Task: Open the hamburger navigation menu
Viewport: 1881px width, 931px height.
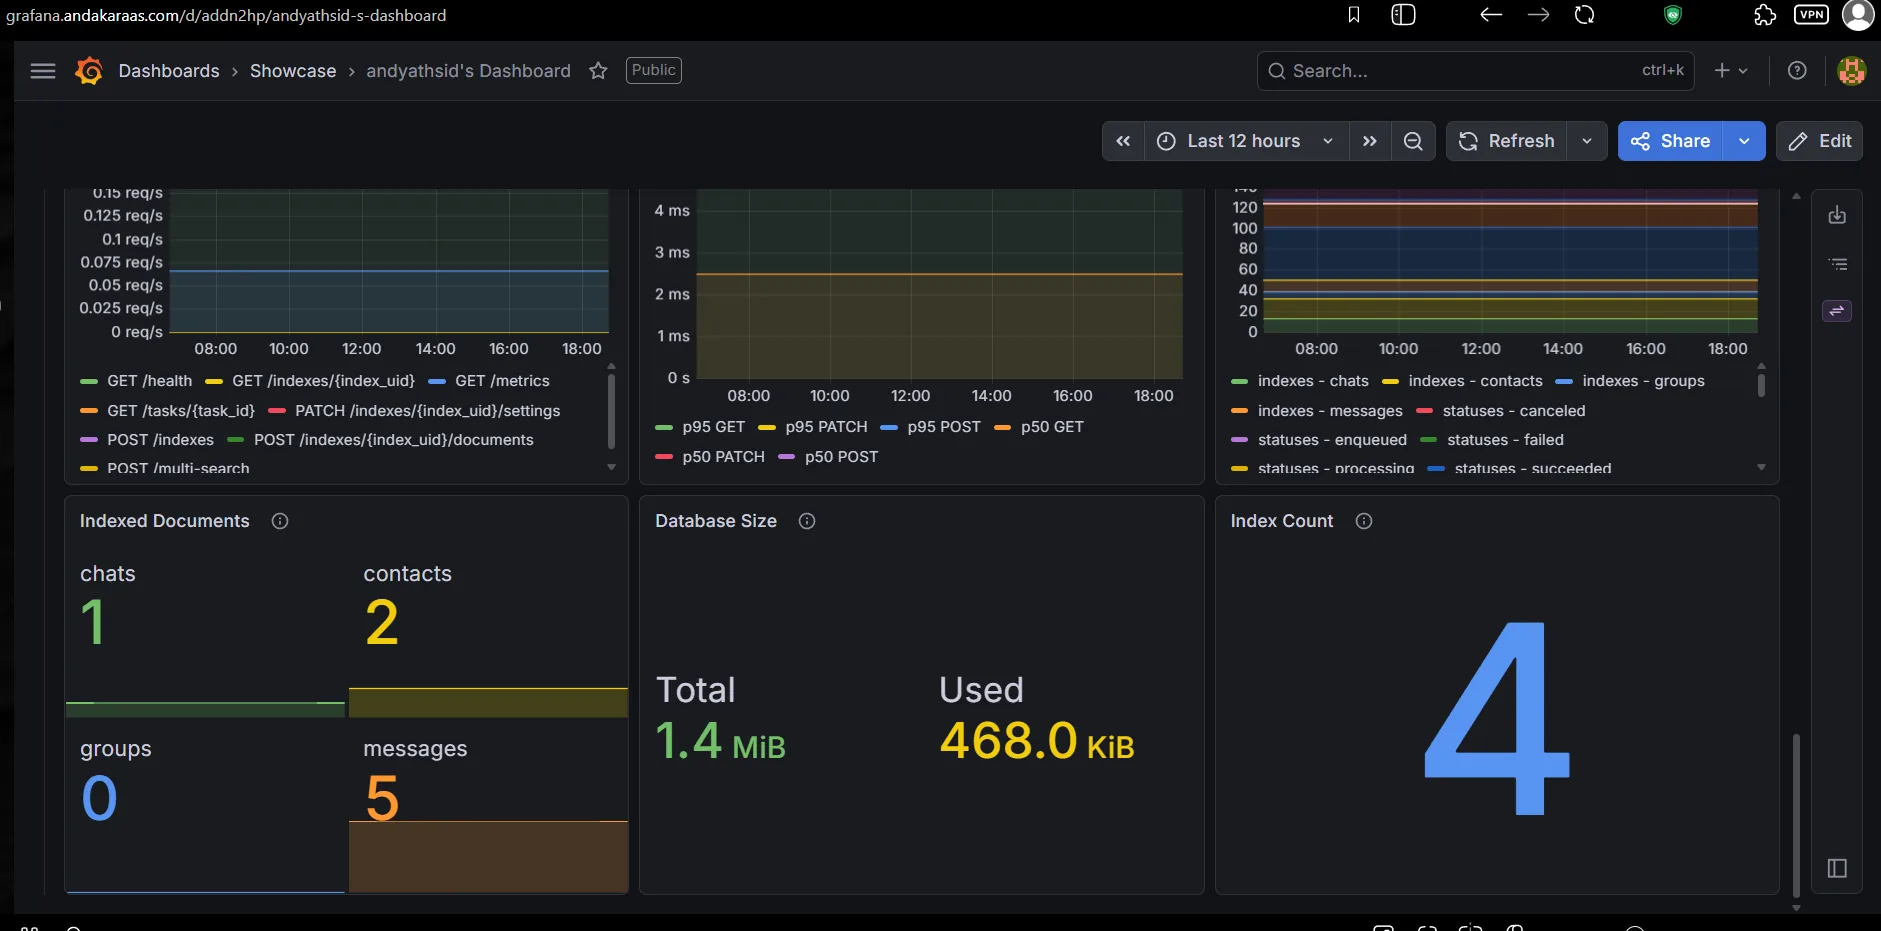Action: (43, 71)
